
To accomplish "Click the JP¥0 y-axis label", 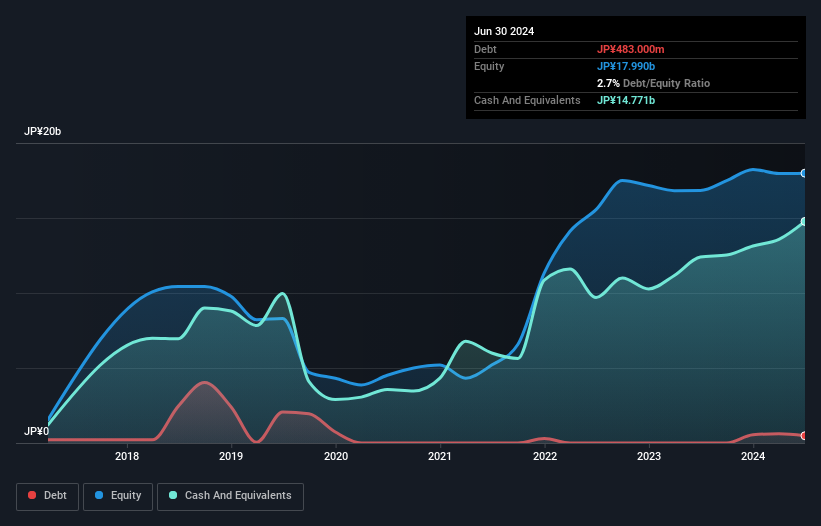I will tap(36, 431).
